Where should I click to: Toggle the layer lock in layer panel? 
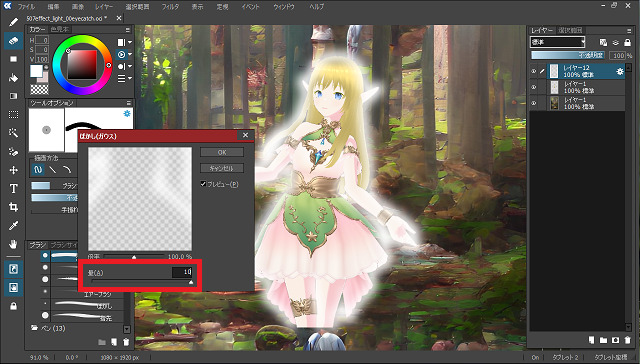[x=628, y=42]
